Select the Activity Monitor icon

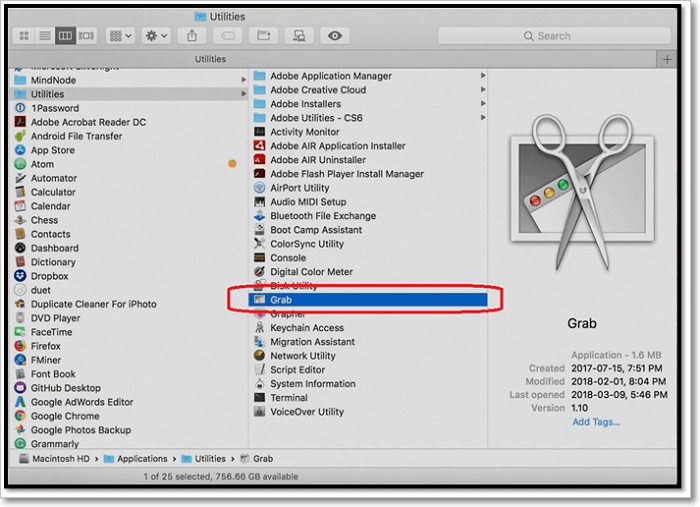click(259, 132)
